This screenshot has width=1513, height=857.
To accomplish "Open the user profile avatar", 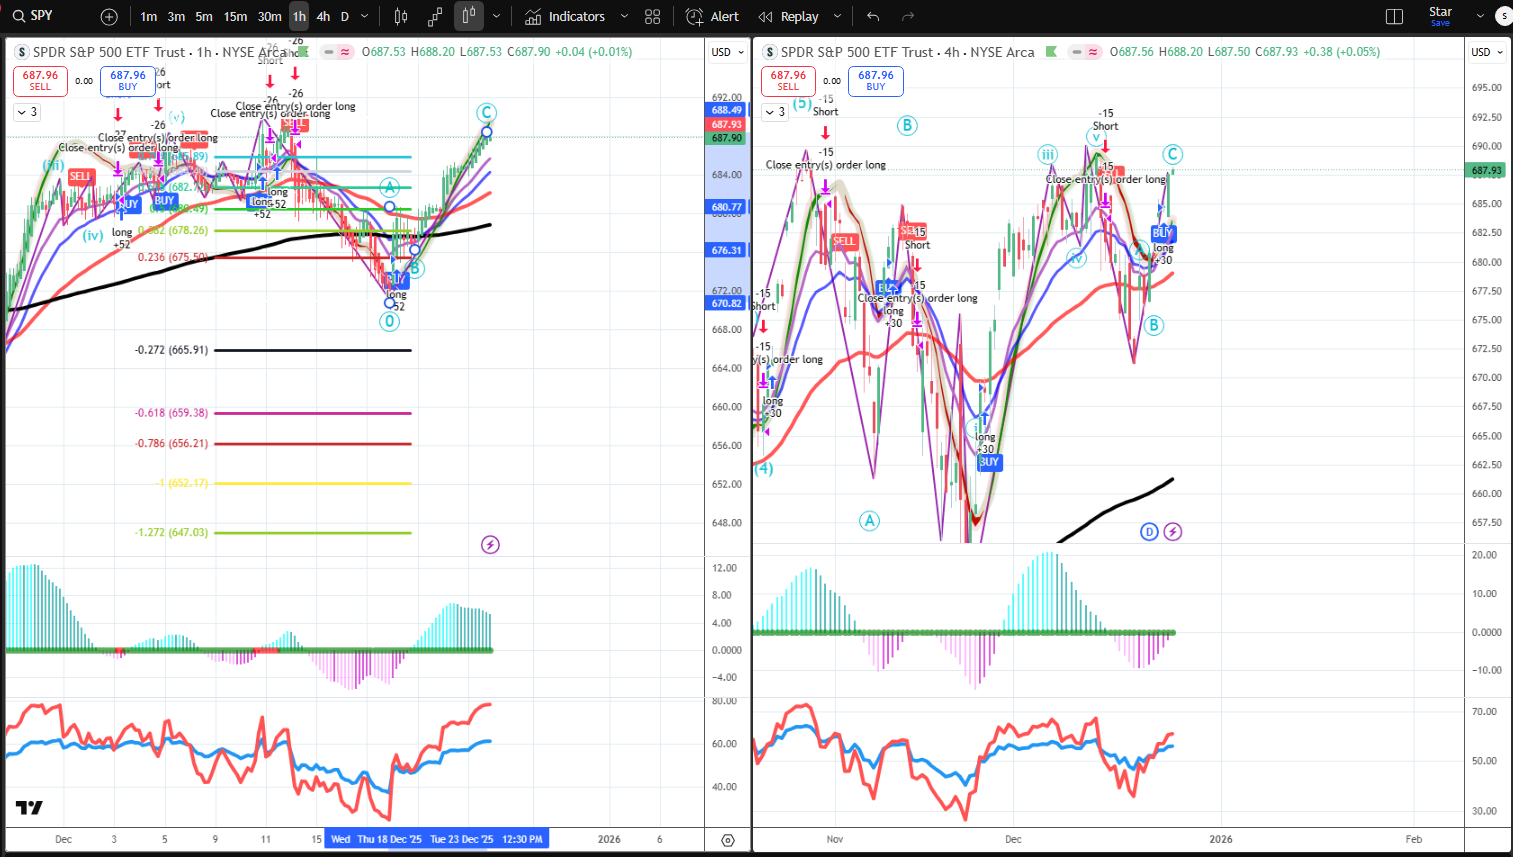I will click(x=1505, y=16).
